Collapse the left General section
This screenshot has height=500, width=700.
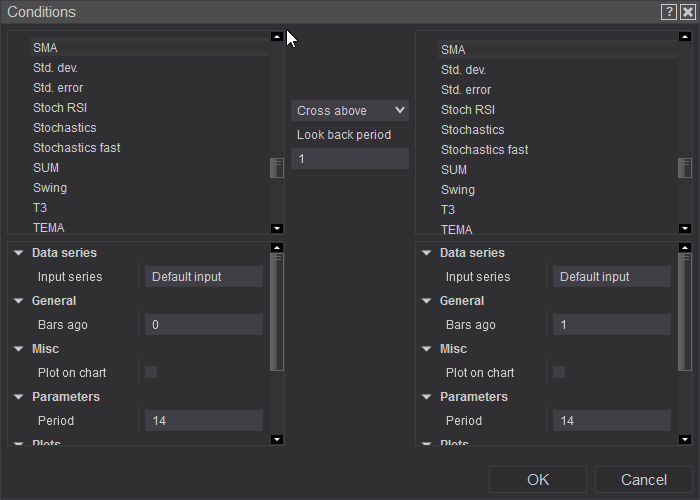click(19, 301)
